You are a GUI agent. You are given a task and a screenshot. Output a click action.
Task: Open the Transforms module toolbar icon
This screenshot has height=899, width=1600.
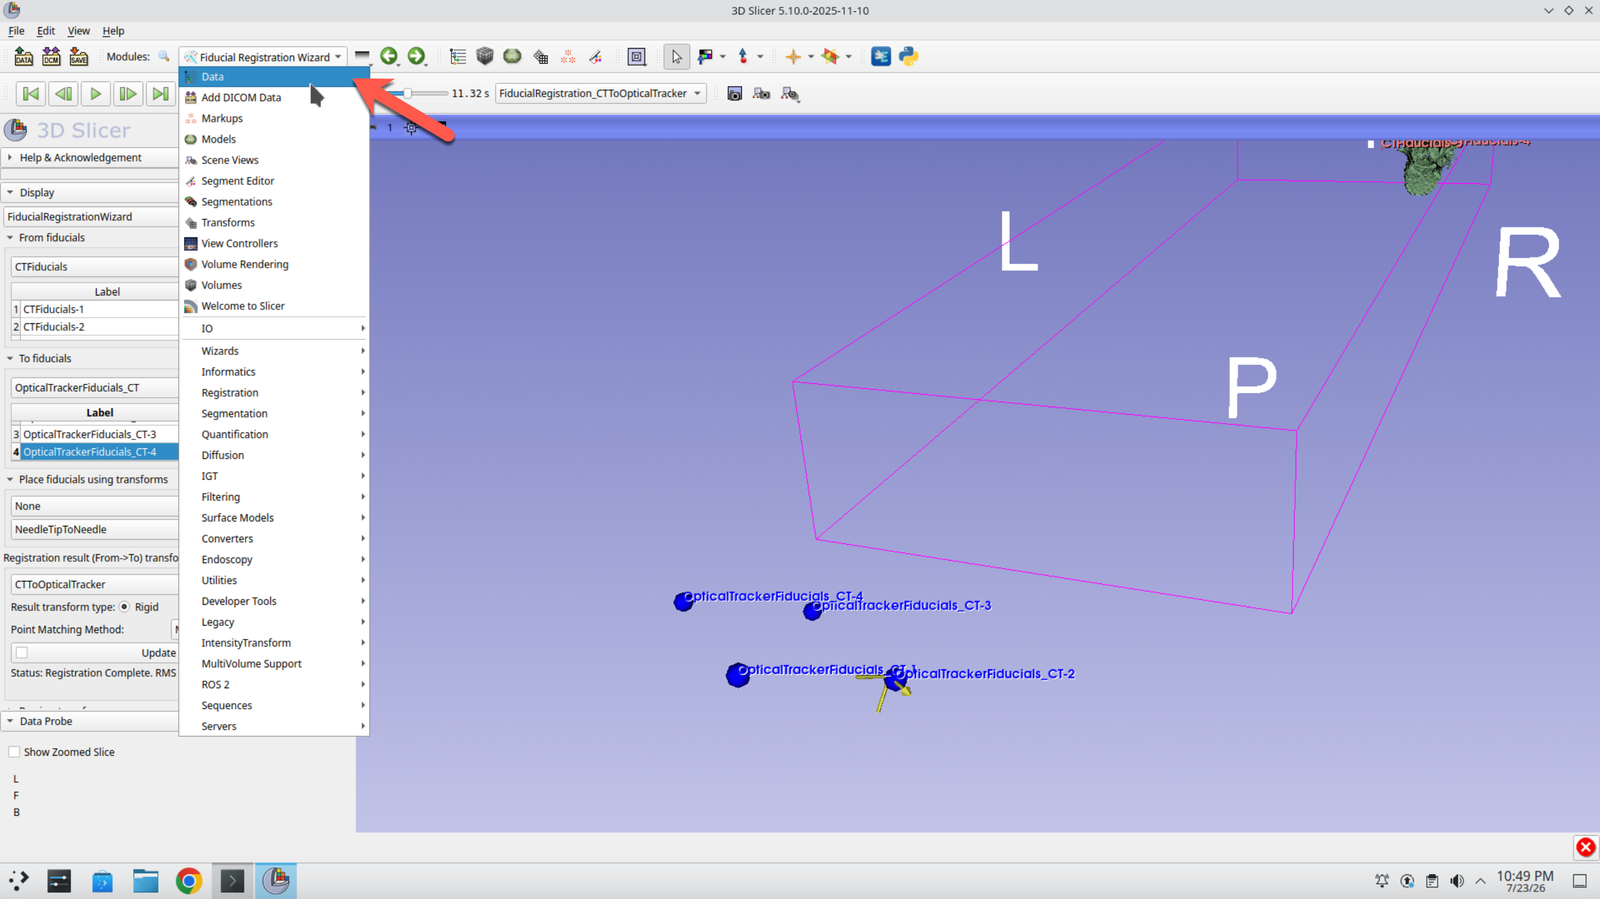click(x=540, y=57)
